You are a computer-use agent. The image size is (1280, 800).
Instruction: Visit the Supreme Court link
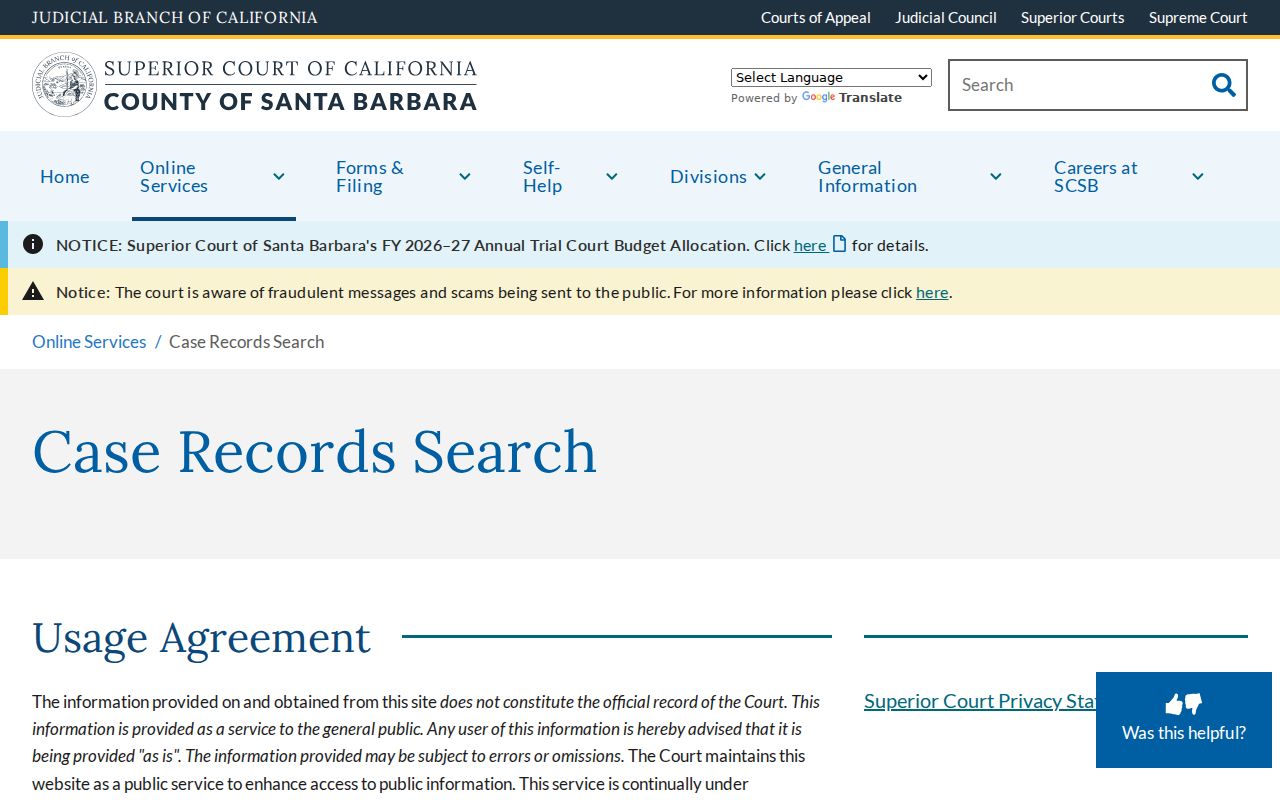click(x=1198, y=17)
